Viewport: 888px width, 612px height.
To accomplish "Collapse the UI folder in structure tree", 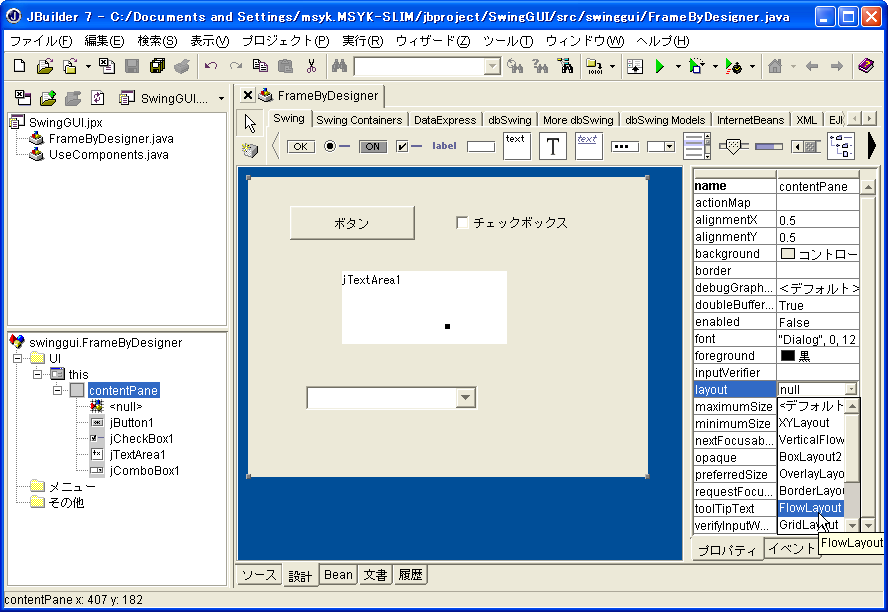I will 17,358.
